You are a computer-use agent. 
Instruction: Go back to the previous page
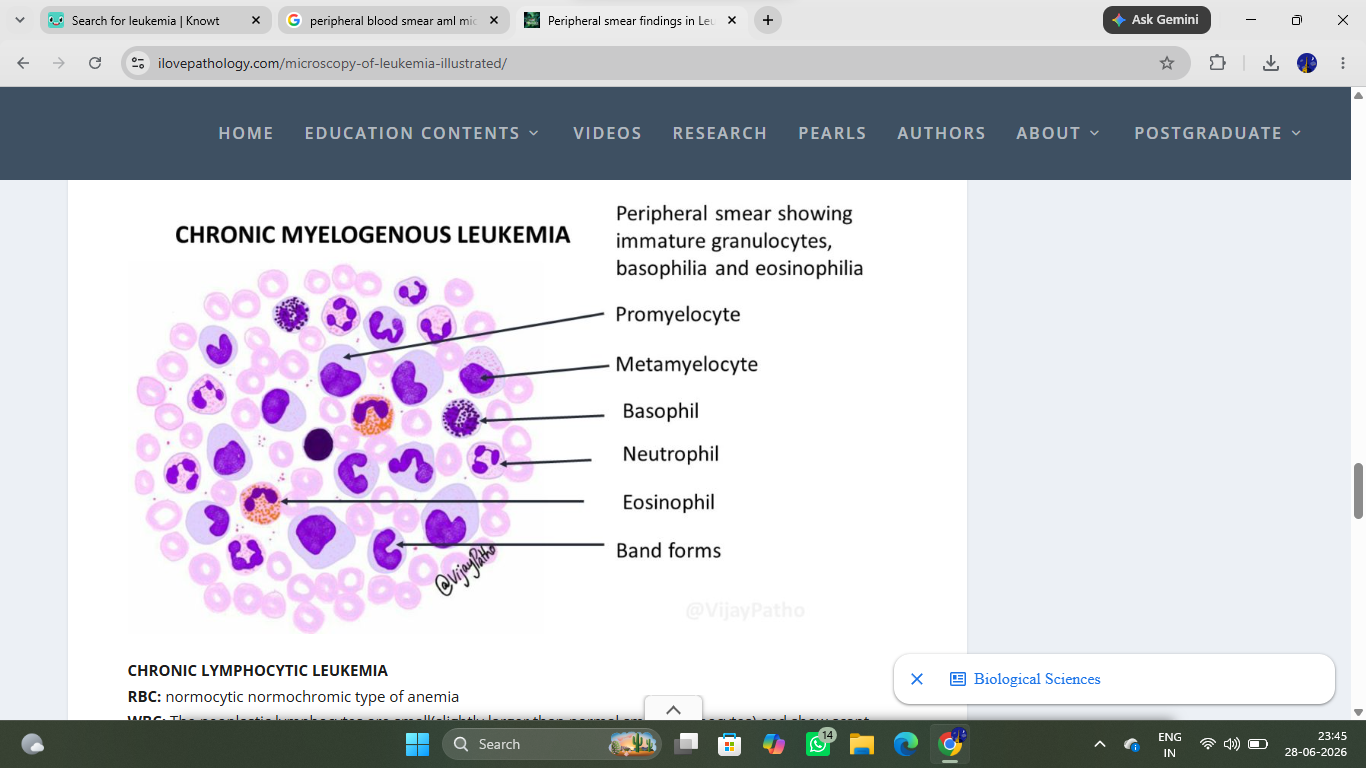[x=24, y=63]
